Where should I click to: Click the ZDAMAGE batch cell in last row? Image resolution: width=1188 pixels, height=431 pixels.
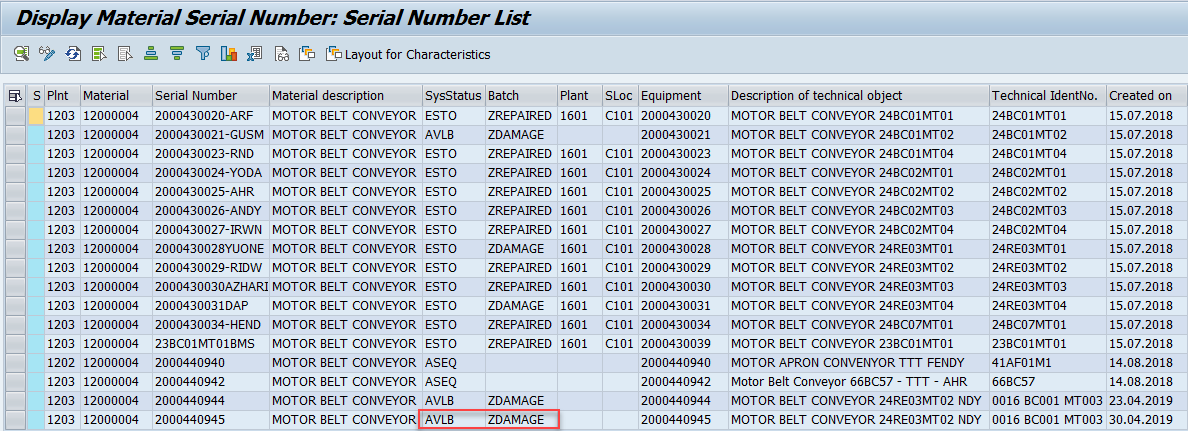click(x=516, y=420)
